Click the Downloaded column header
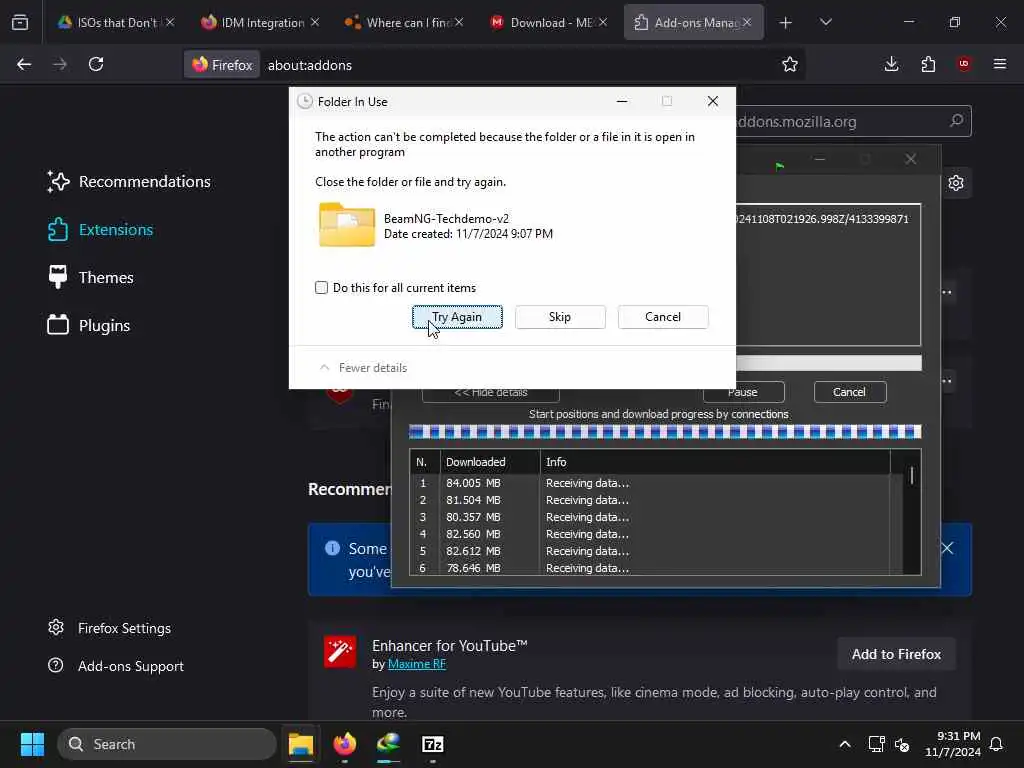 [490, 462]
